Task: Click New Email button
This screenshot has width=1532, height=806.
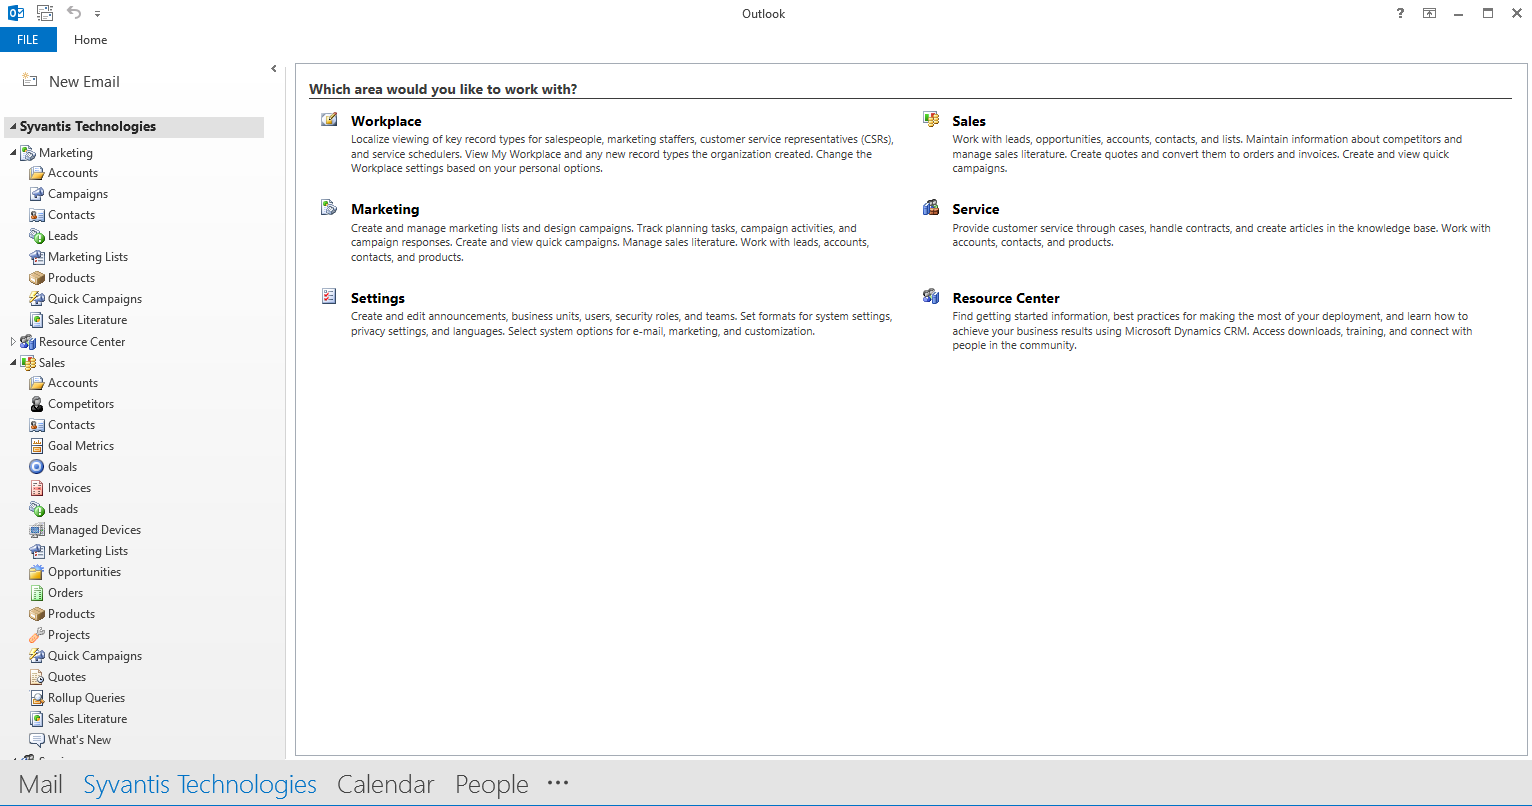Action: pos(71,82)
